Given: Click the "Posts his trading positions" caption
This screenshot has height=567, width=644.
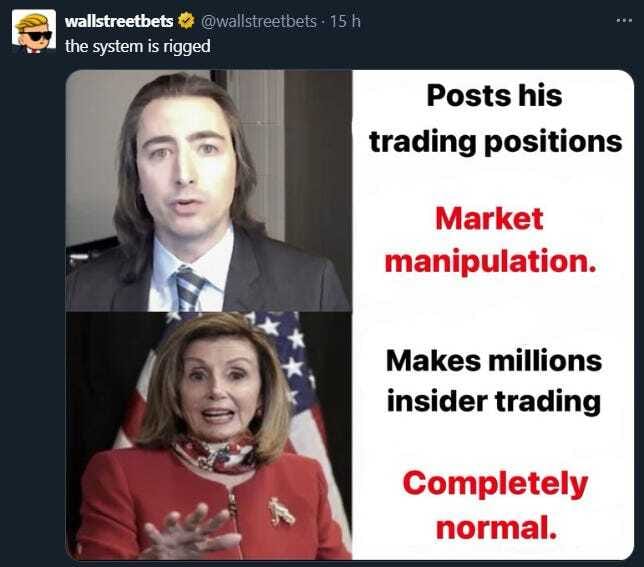Looking at the screenshot, I should [495, 118].
